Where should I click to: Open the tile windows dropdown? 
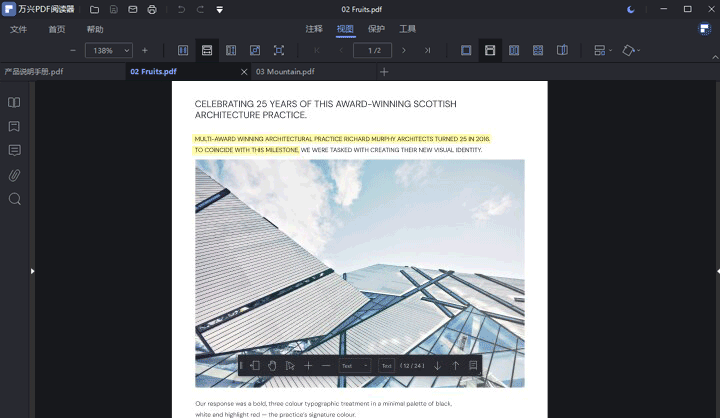pyautogui.click(x=602, y=50)
